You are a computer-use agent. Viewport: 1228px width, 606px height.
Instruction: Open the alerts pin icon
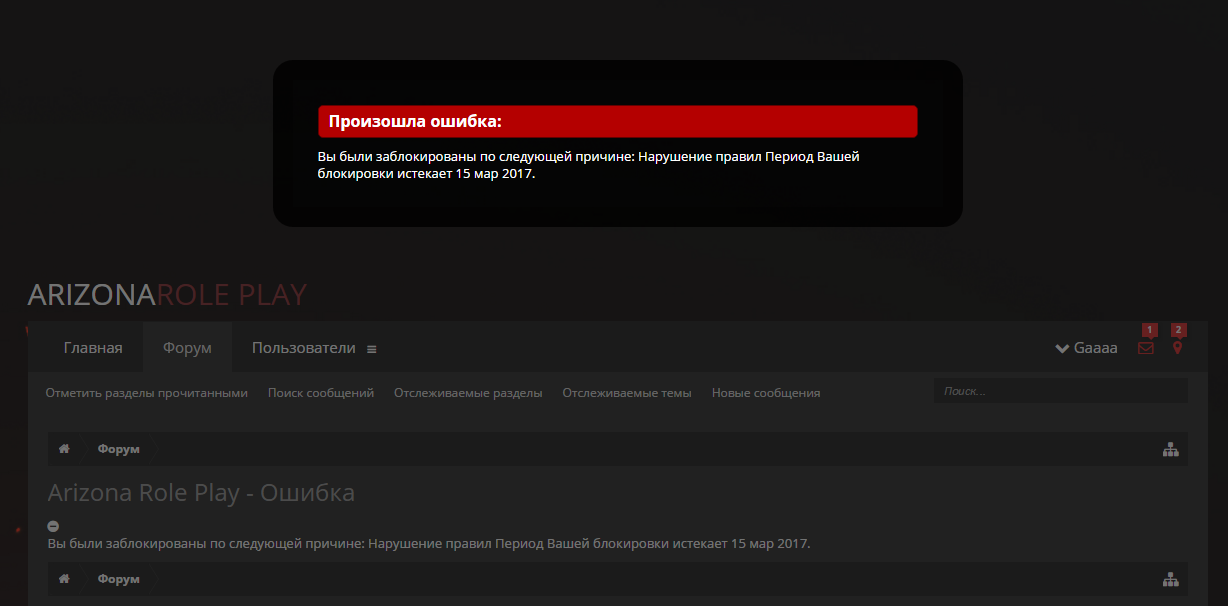pos(1178,348)
